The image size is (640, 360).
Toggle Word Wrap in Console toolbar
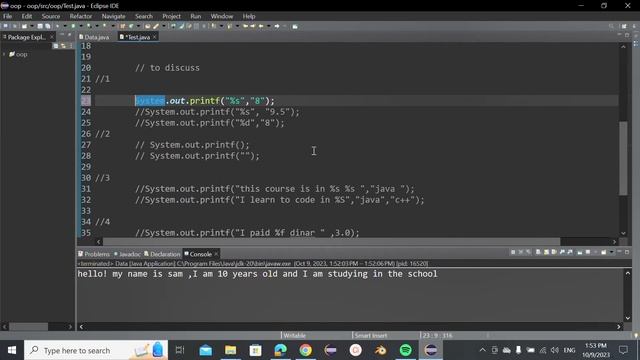(x=554, y=252)
